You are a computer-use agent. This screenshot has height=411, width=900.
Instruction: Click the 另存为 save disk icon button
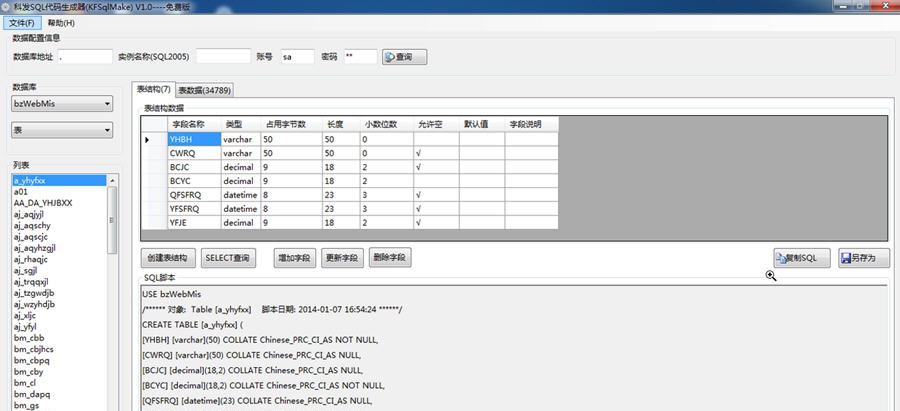[x=864, y=258]
